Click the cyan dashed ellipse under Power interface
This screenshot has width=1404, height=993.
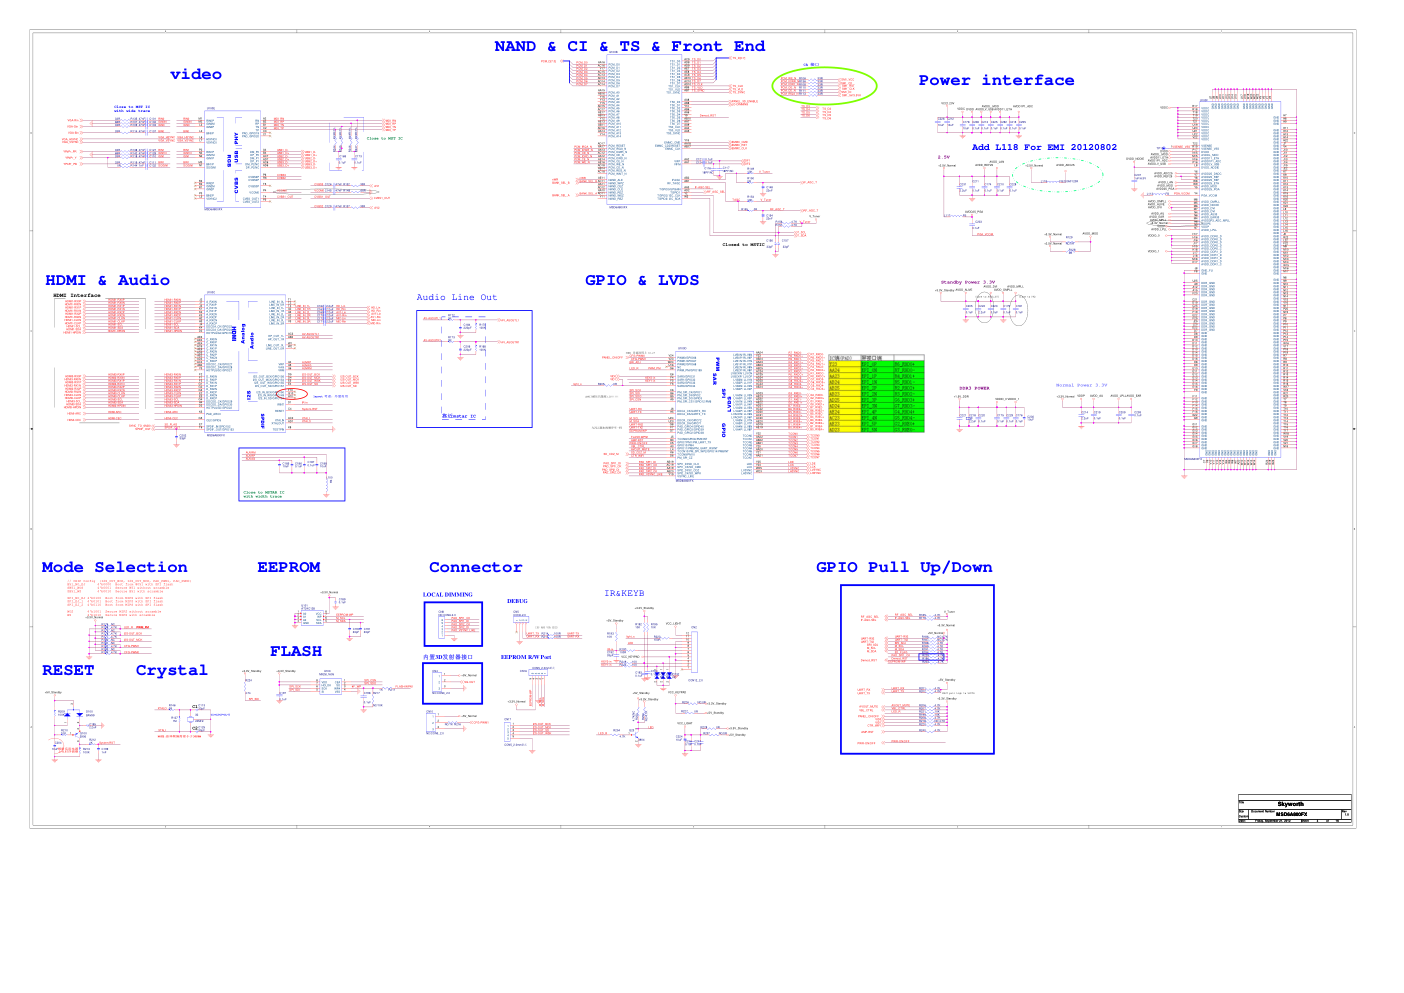pyautogui.click(x=1057, y=175)
